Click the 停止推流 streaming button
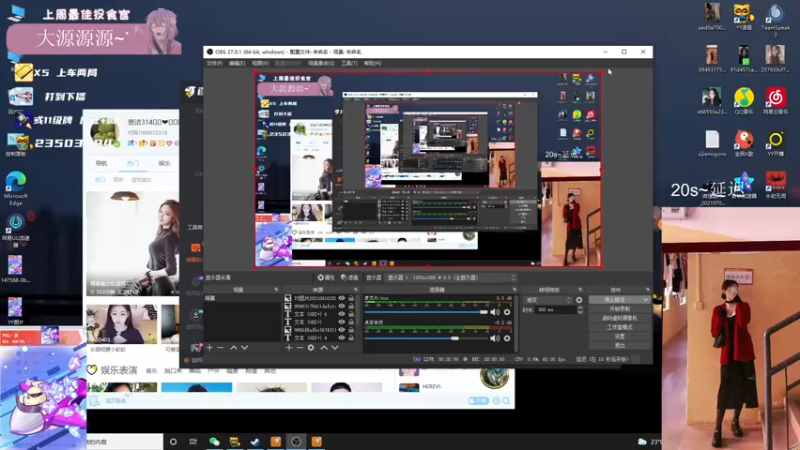 [x=615, y=300]
